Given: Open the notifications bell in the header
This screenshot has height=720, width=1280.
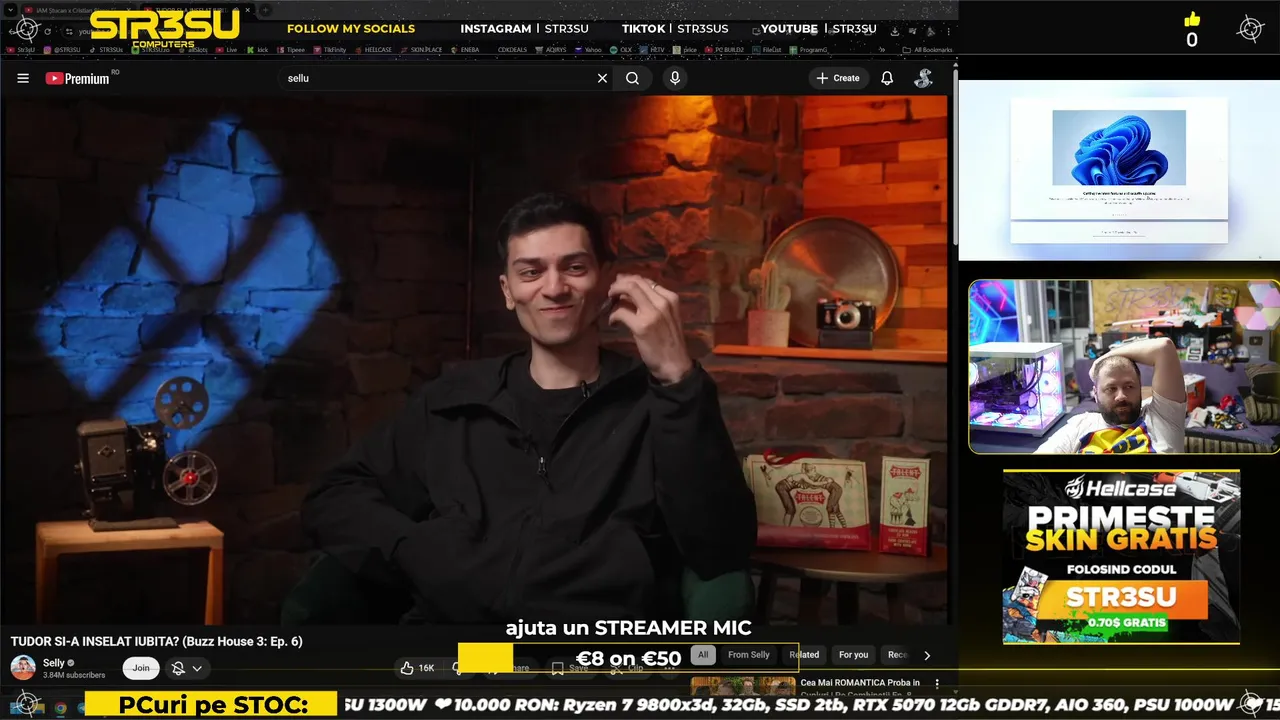Looking at the screenshot, I should pos(887,78).
